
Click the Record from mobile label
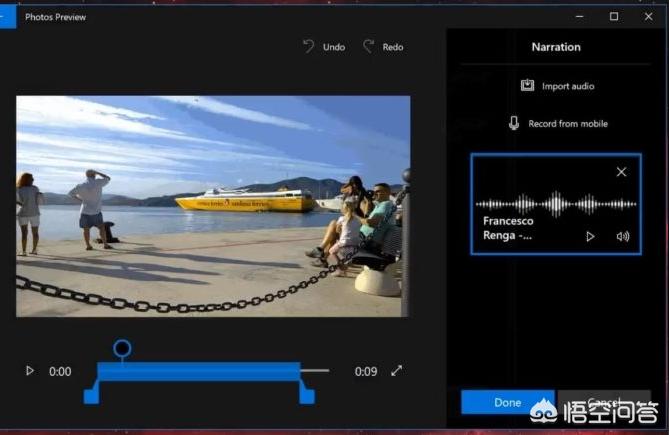pyautogui.click(x=568, y=124)
